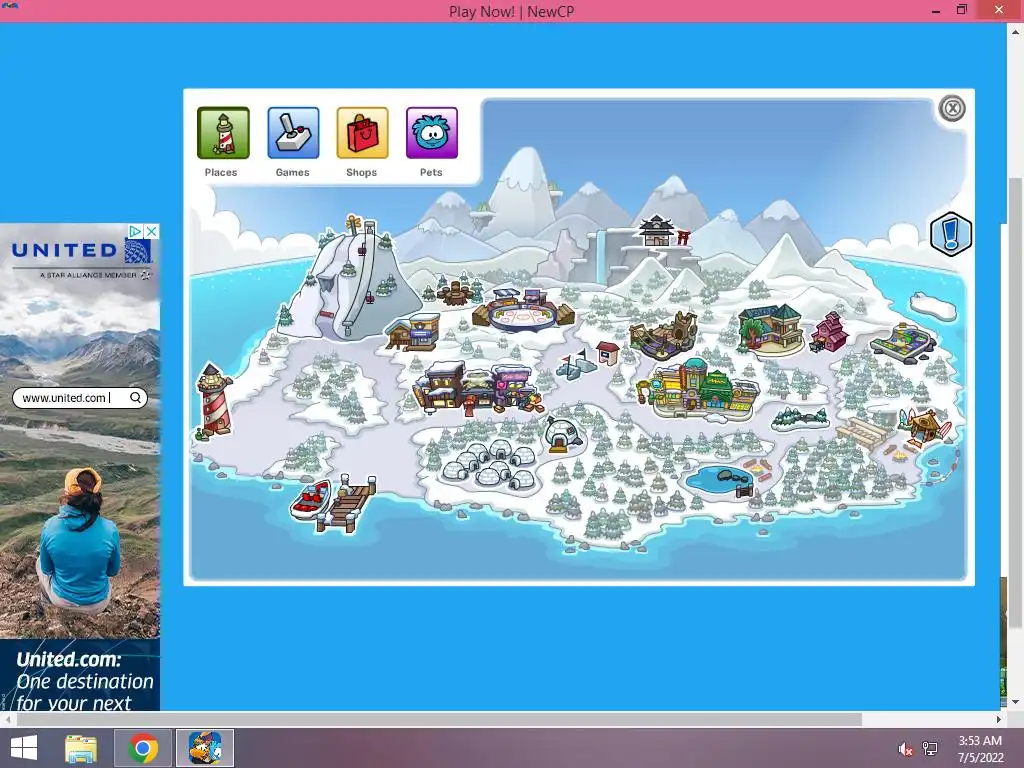1024x768 pixels.
Task: Visit the wooden playground structure
Action: [x=664, y=336]
